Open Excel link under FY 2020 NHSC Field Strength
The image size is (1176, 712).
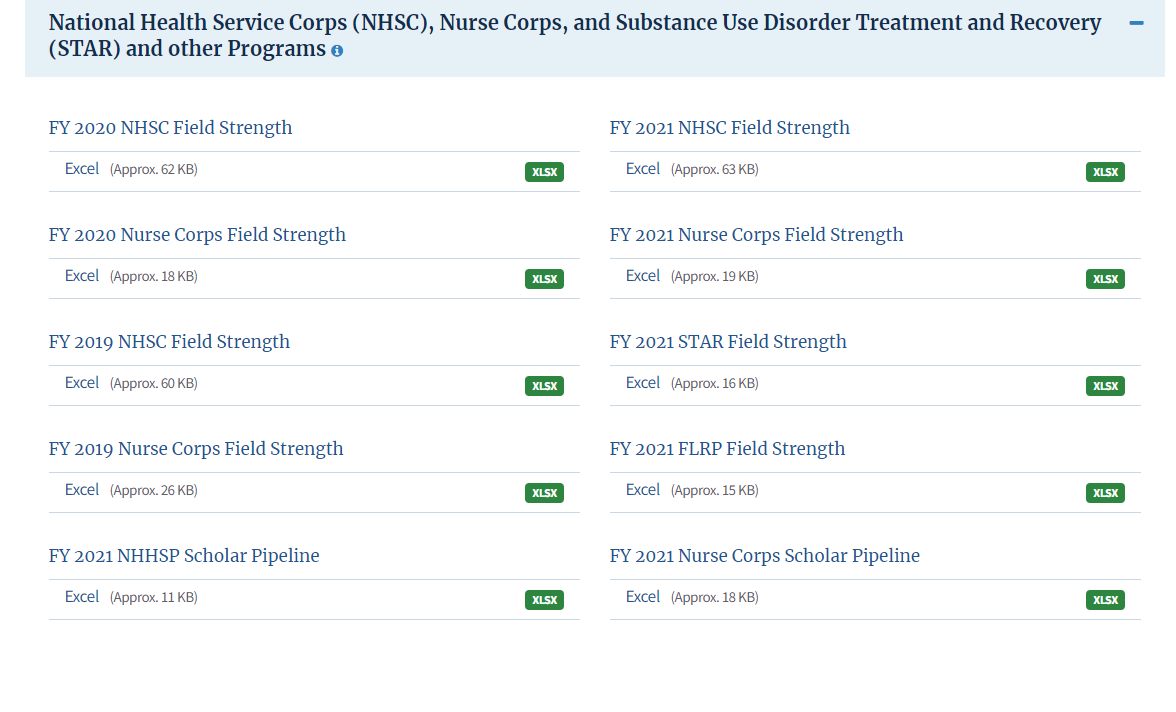click(x=82, y=169)
